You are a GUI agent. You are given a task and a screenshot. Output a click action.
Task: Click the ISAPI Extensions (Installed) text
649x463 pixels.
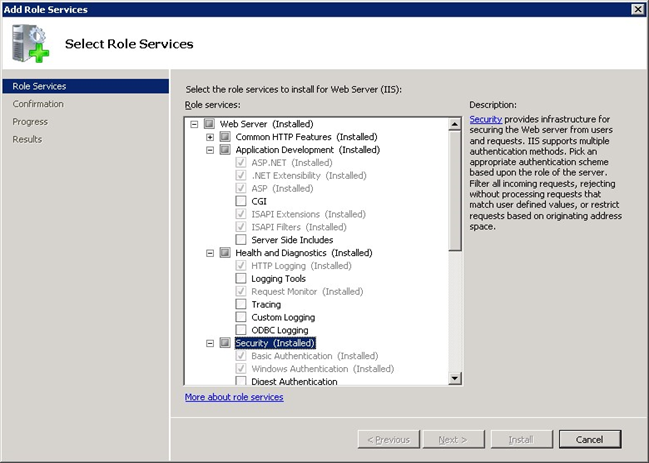(308, 214)
